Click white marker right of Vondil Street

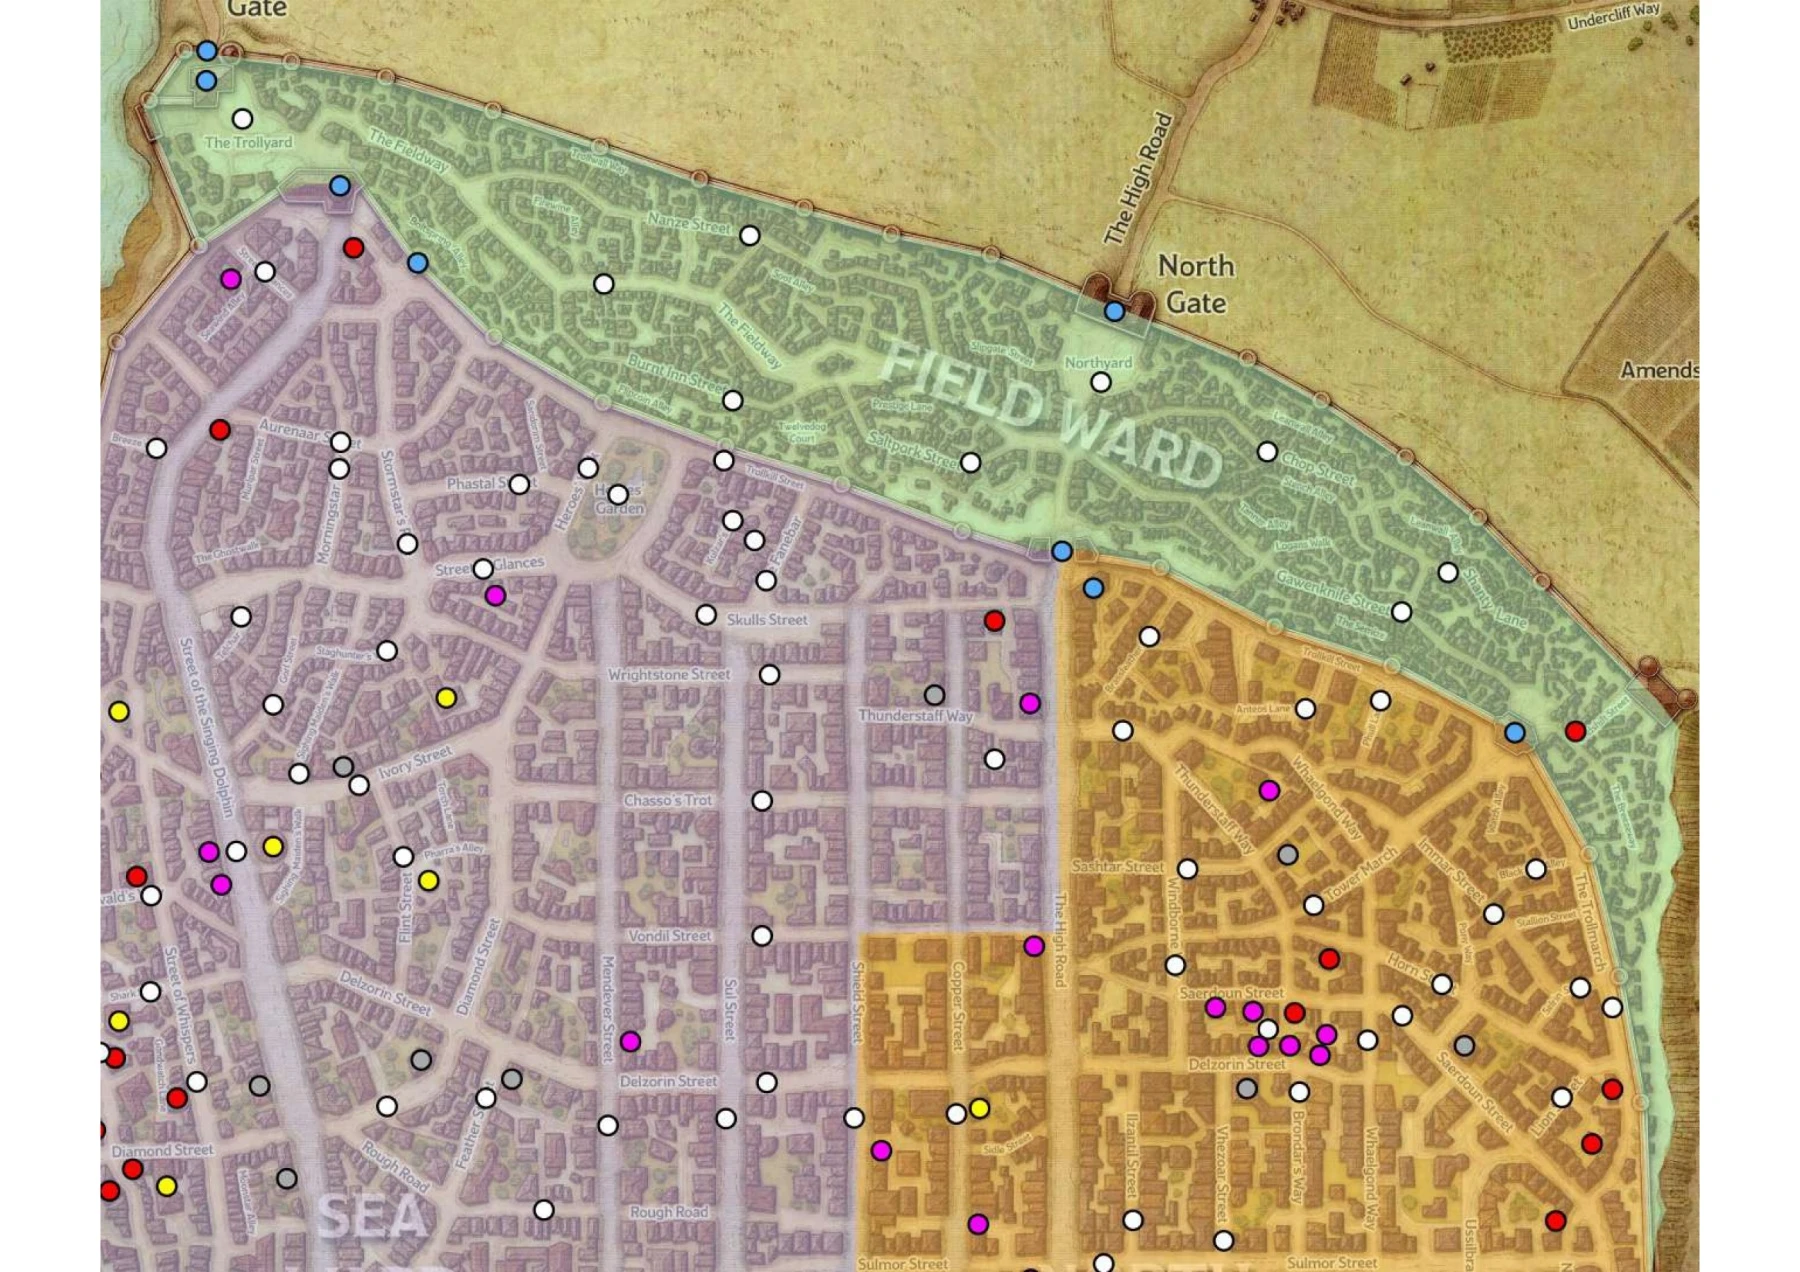tap(762, 936)
